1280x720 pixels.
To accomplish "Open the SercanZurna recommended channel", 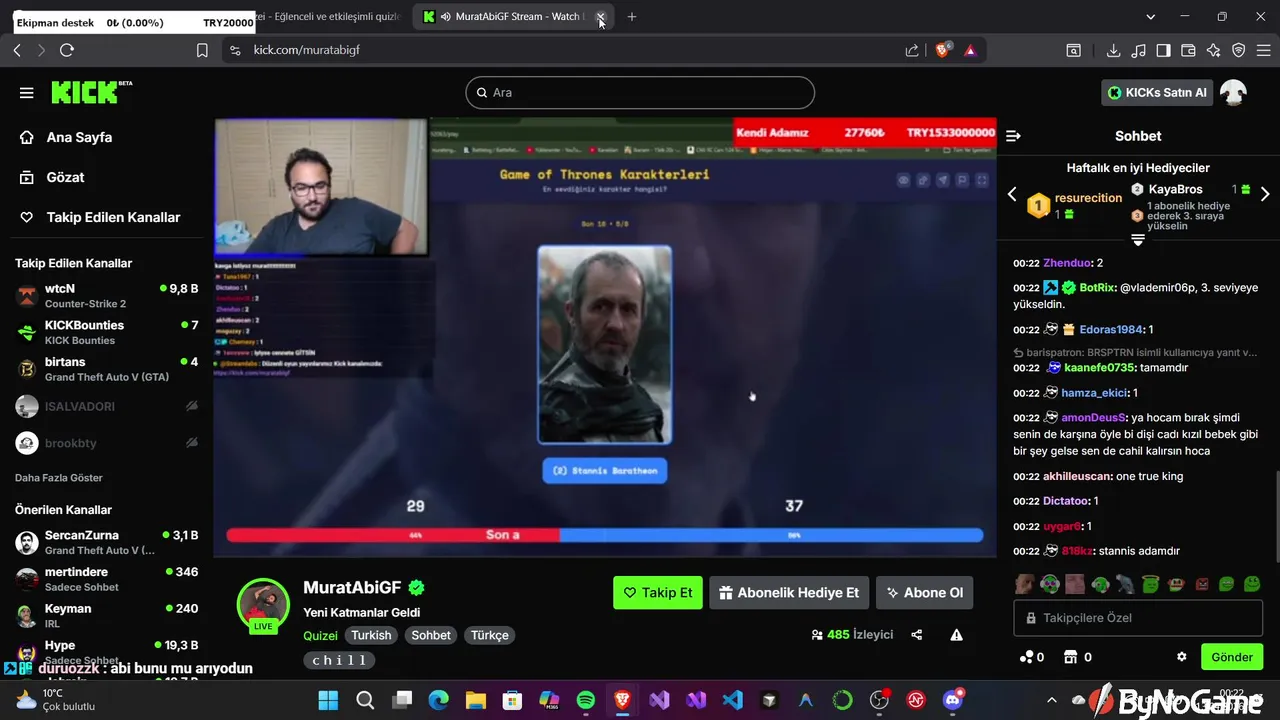I will tap(106, 542).
